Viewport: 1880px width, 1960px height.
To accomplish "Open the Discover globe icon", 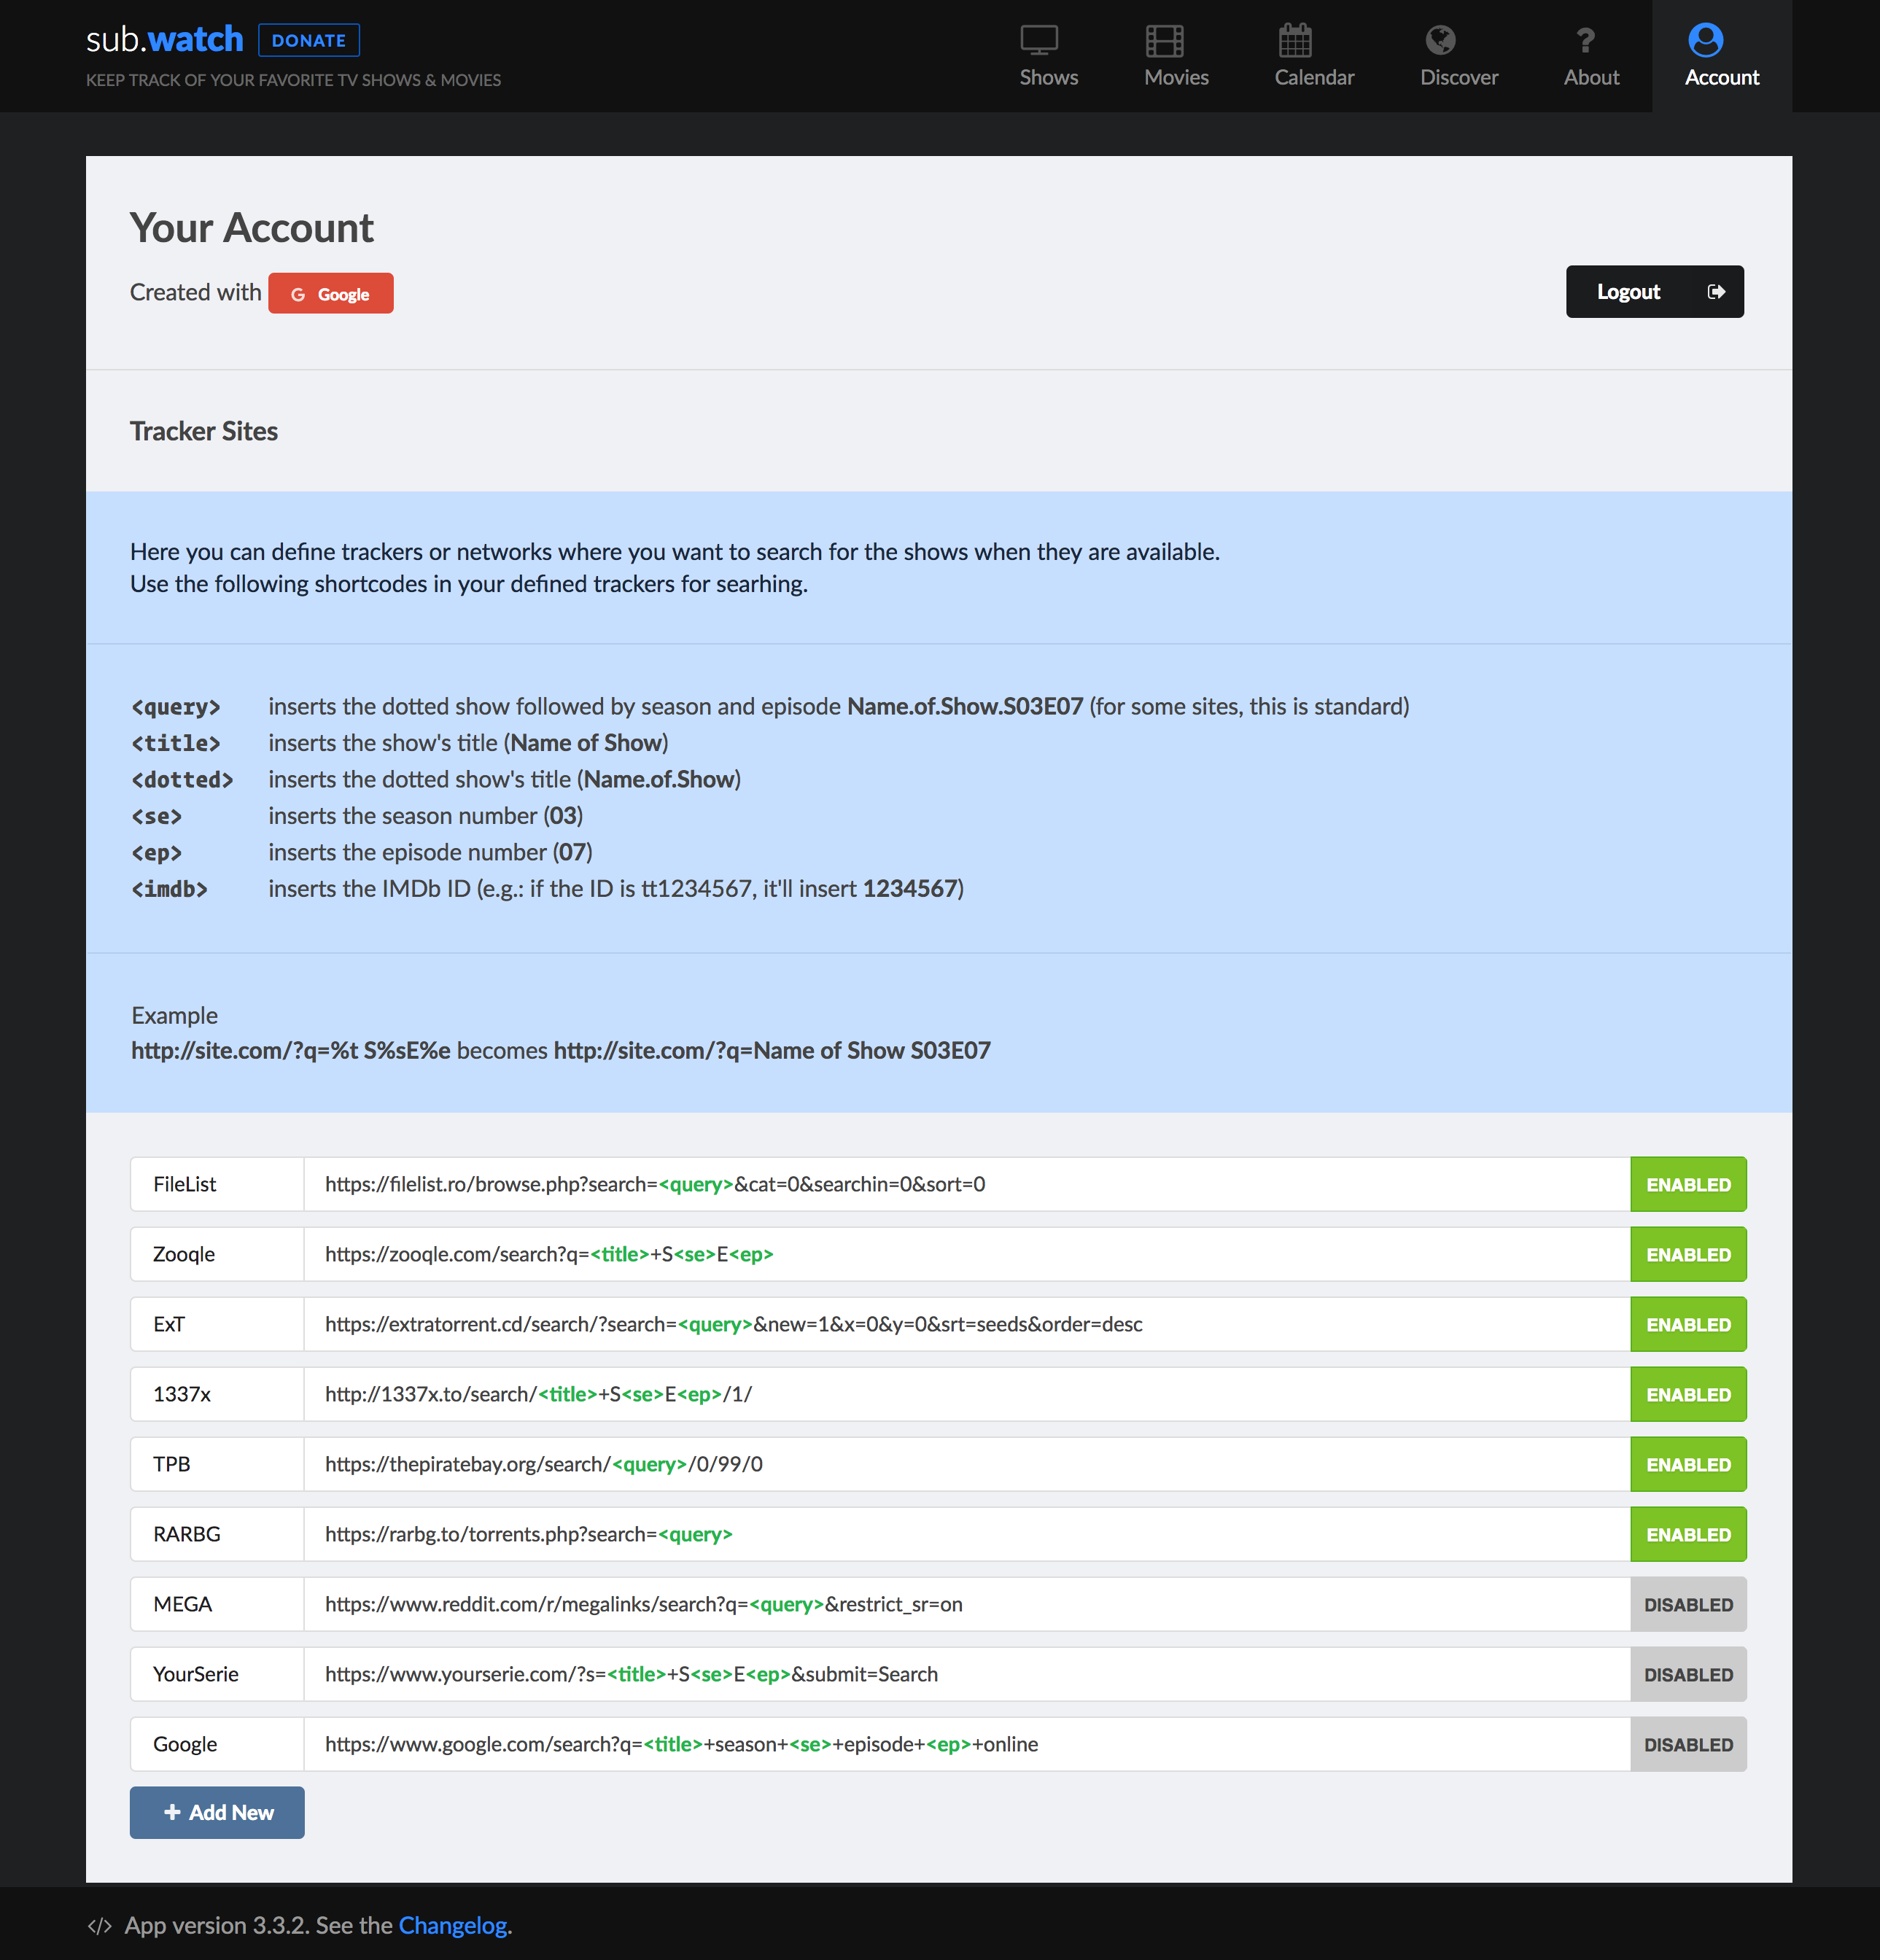I will [1440, 41].
